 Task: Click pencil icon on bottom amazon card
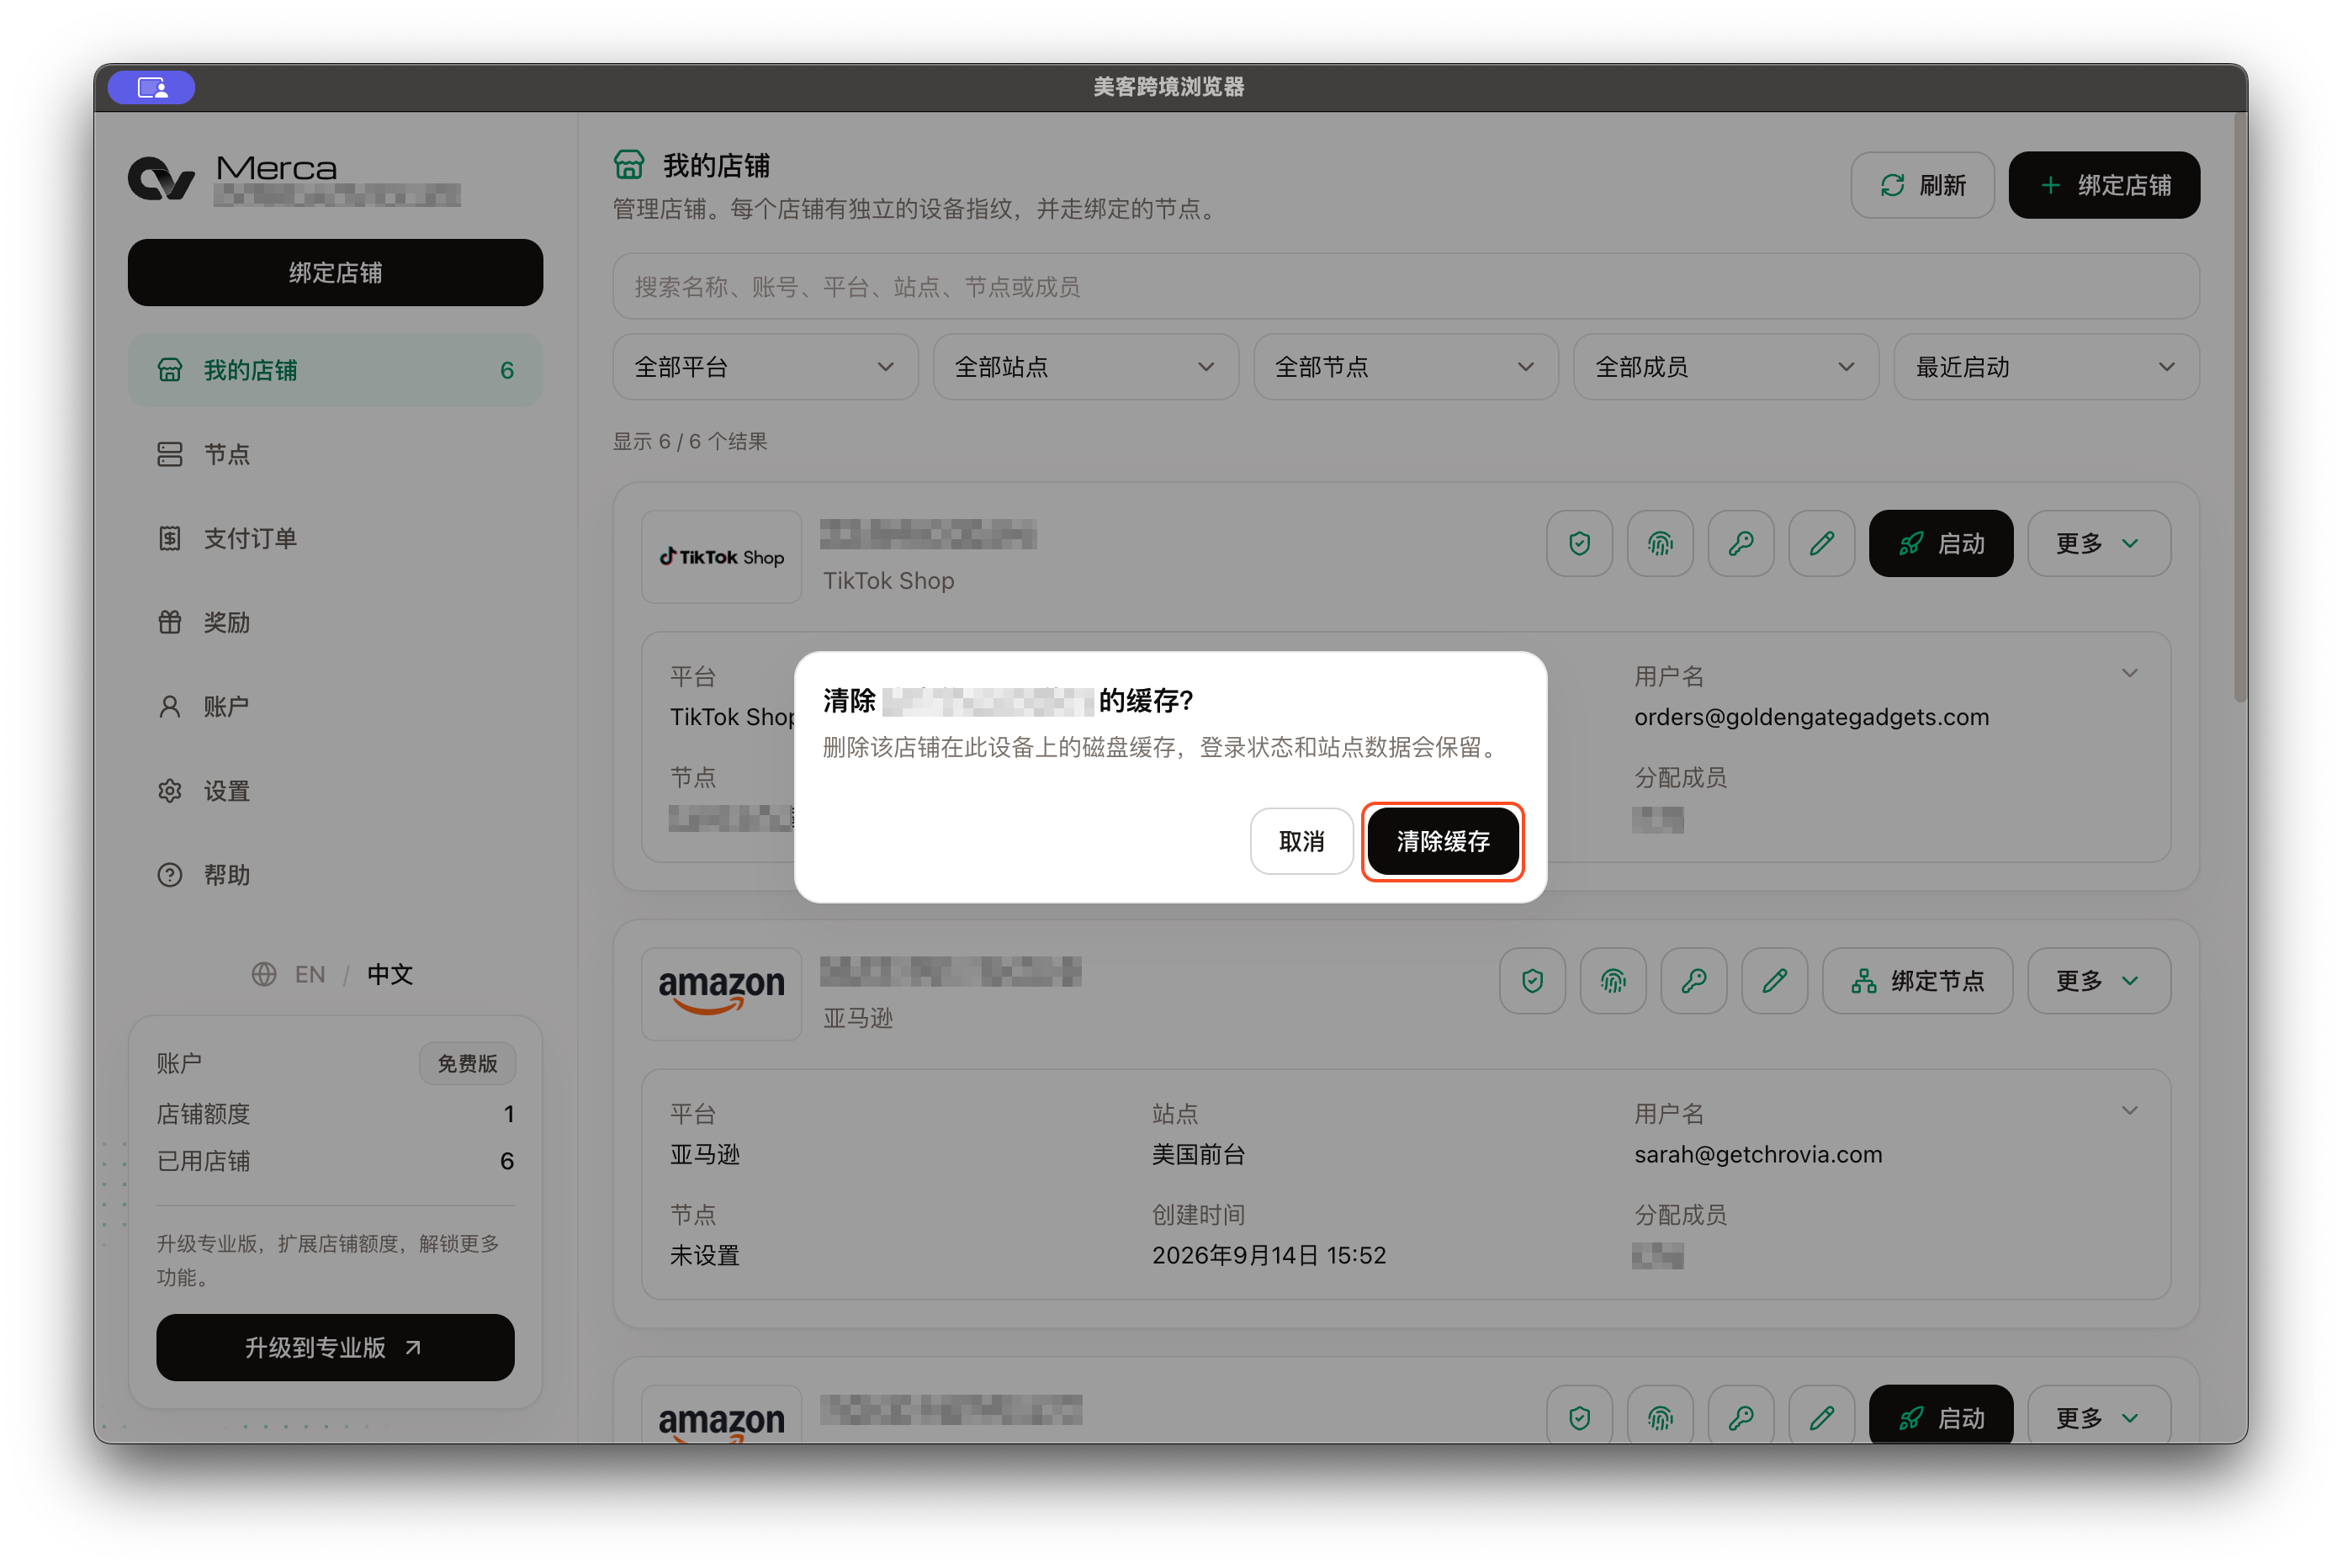pyautogui.click(x=1821, y=1417)
